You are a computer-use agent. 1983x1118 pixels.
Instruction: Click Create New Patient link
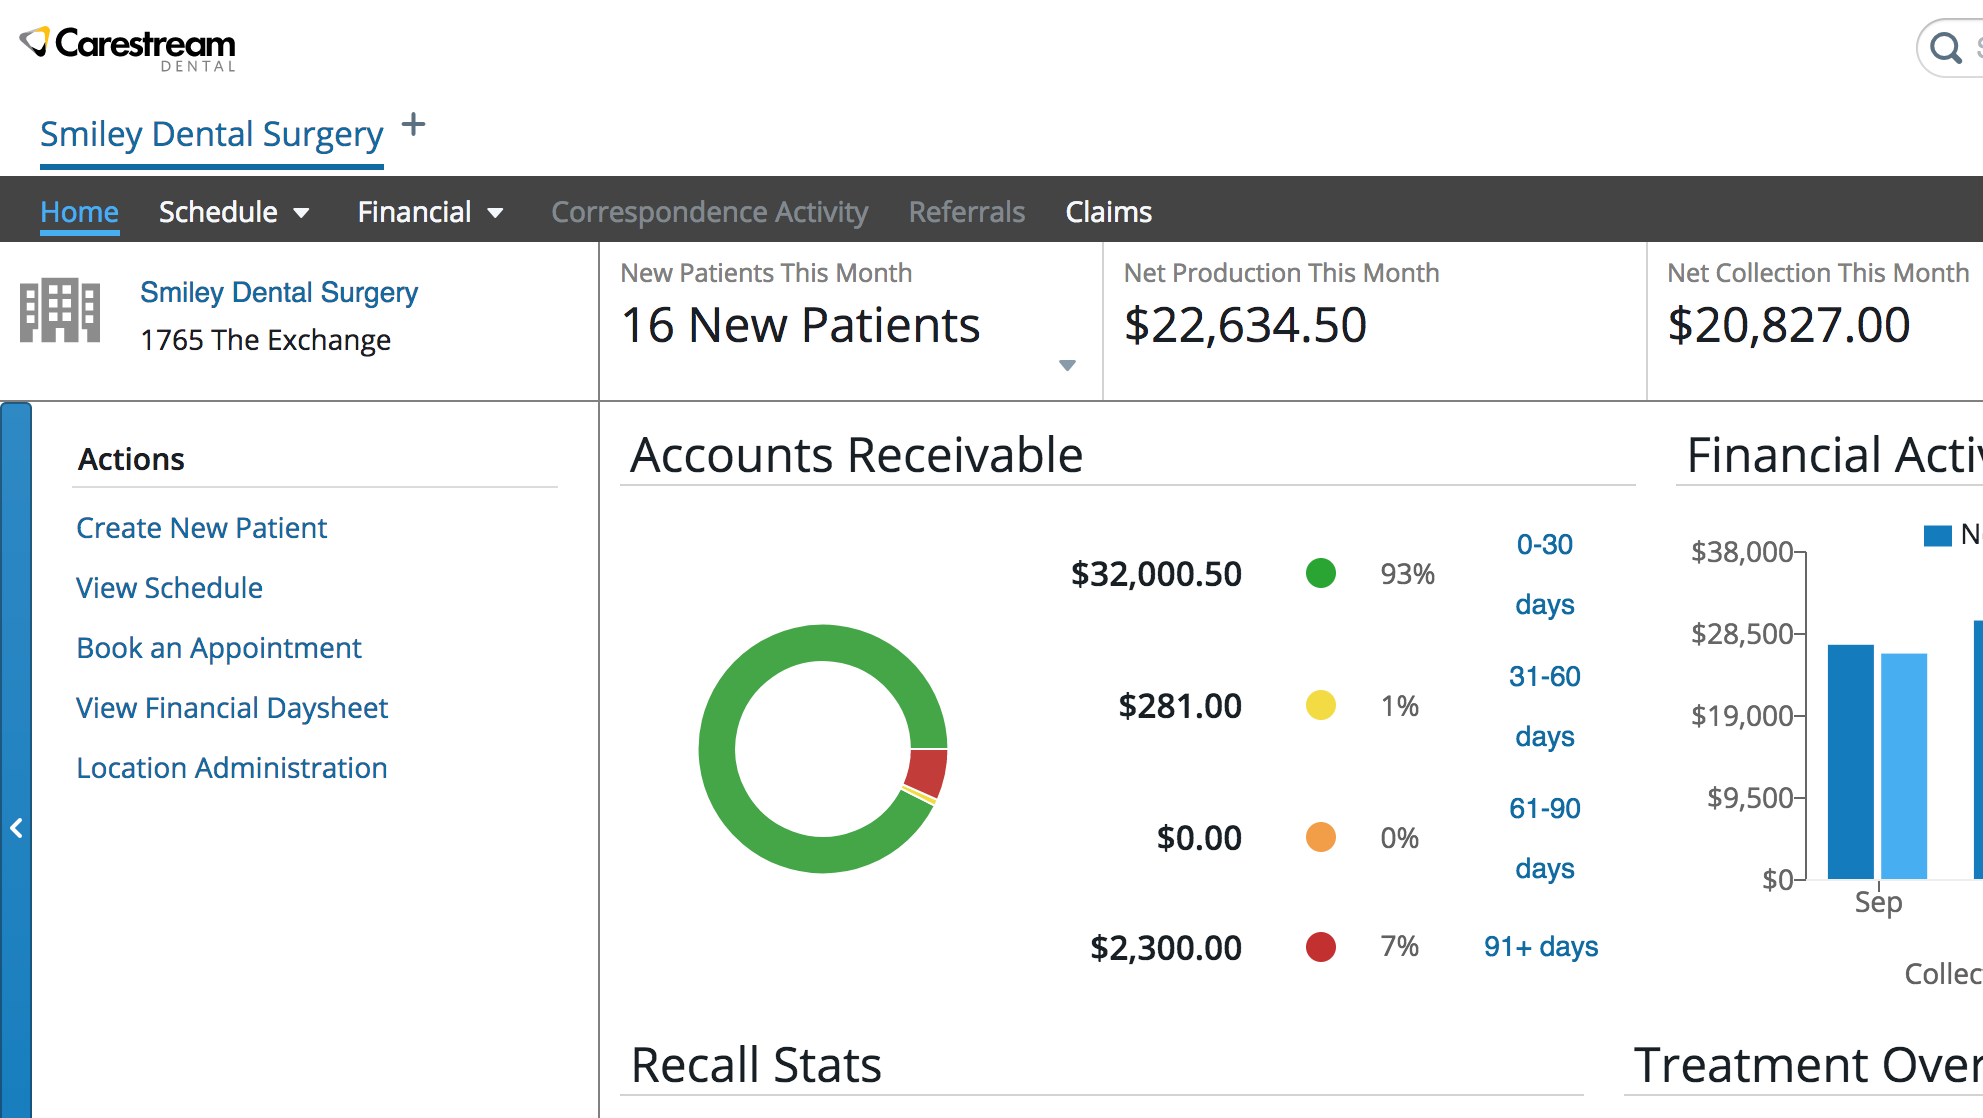pos(202,528)
